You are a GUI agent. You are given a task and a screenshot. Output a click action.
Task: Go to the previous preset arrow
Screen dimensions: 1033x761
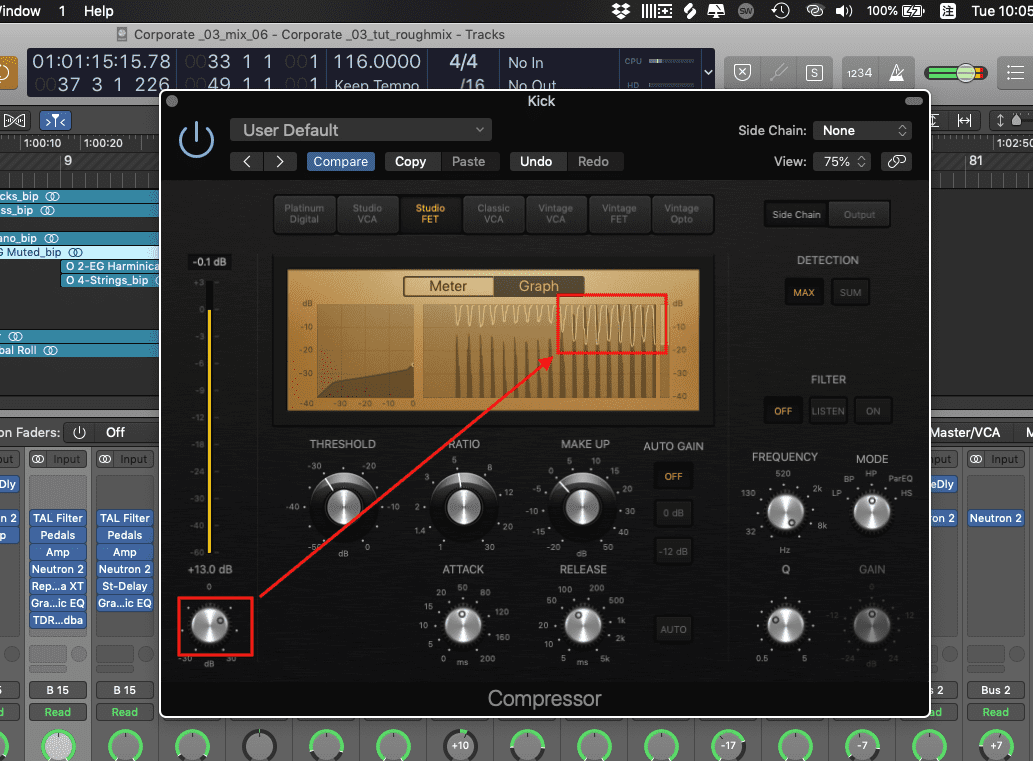tap(247, 161)
